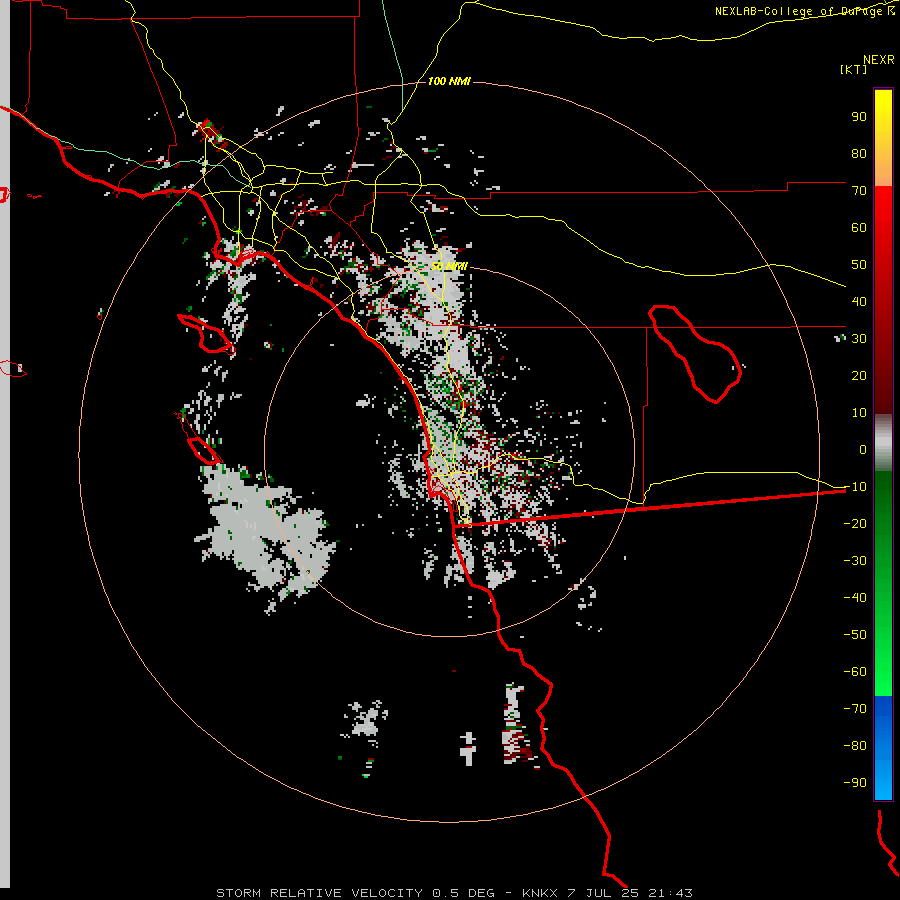
Task: Click the positive 40 scale label
Action: (859, 302)
